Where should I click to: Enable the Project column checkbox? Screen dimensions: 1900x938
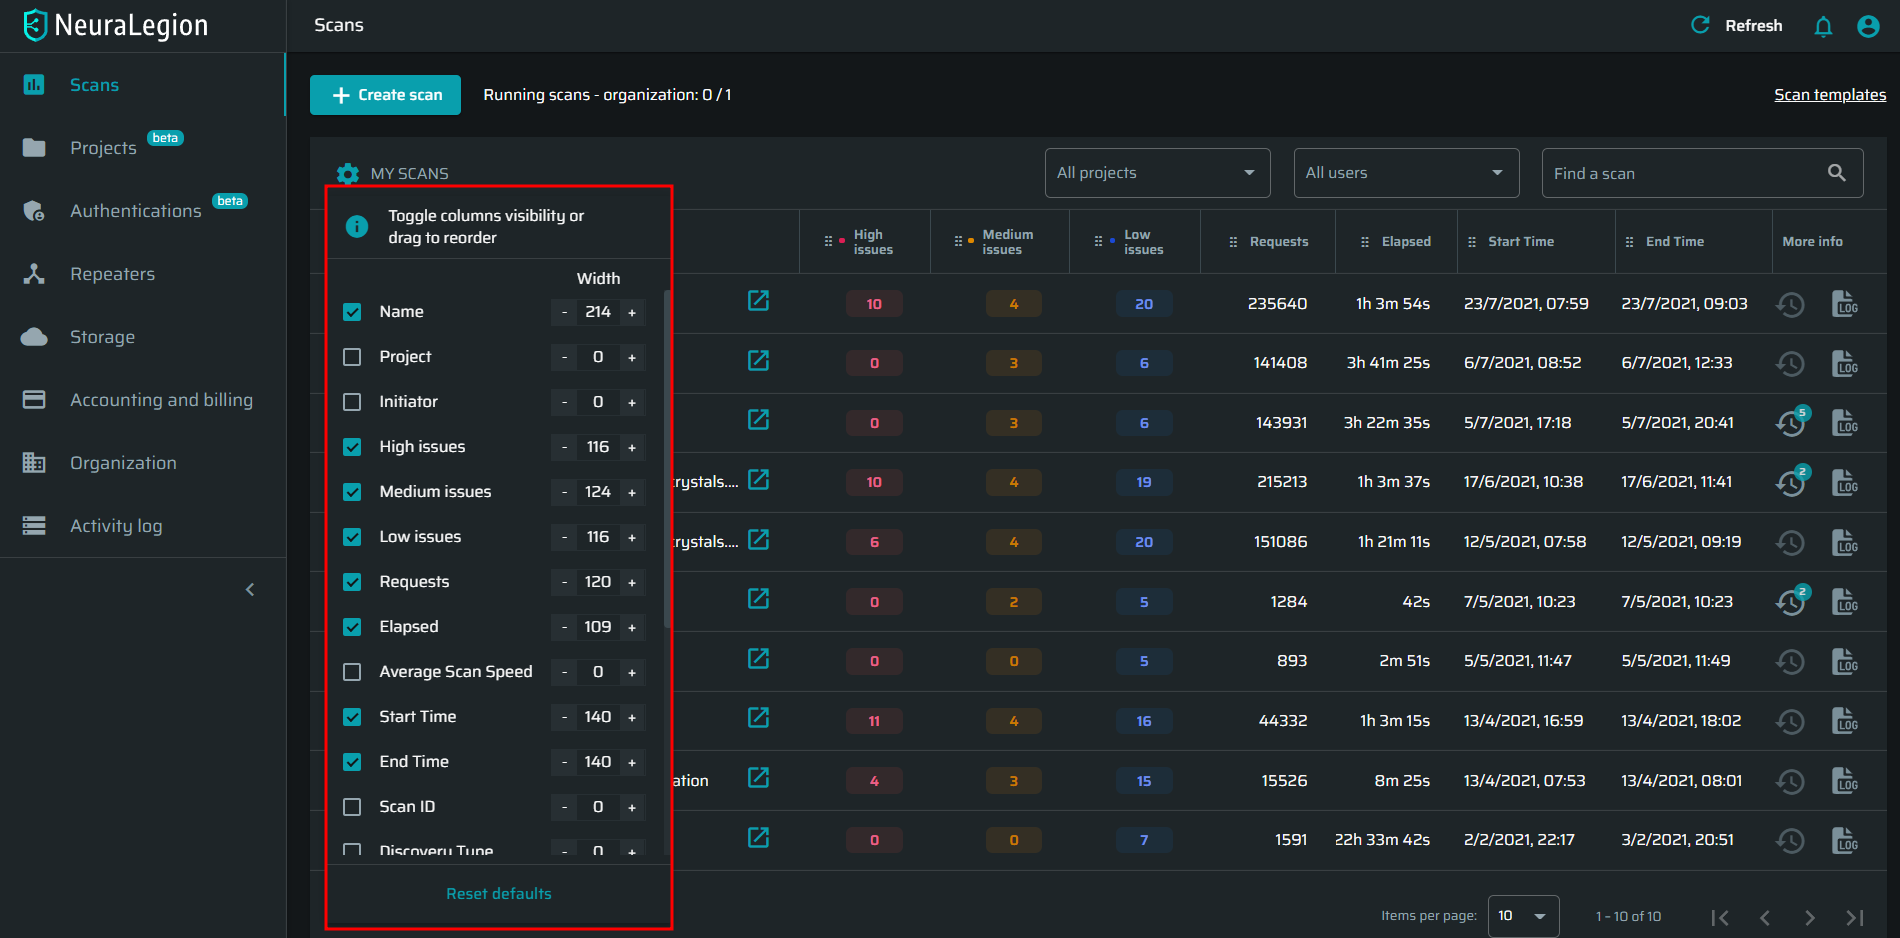tap(352, 357)
